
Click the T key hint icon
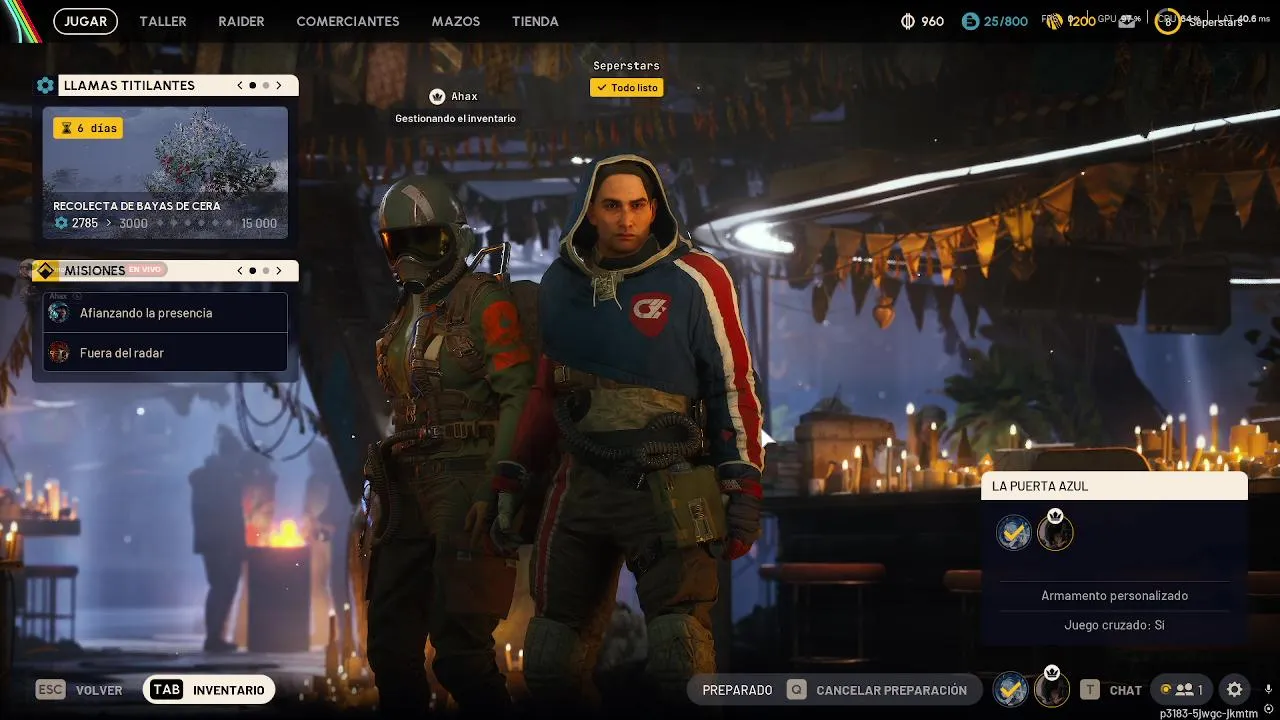click(1090, 690)
